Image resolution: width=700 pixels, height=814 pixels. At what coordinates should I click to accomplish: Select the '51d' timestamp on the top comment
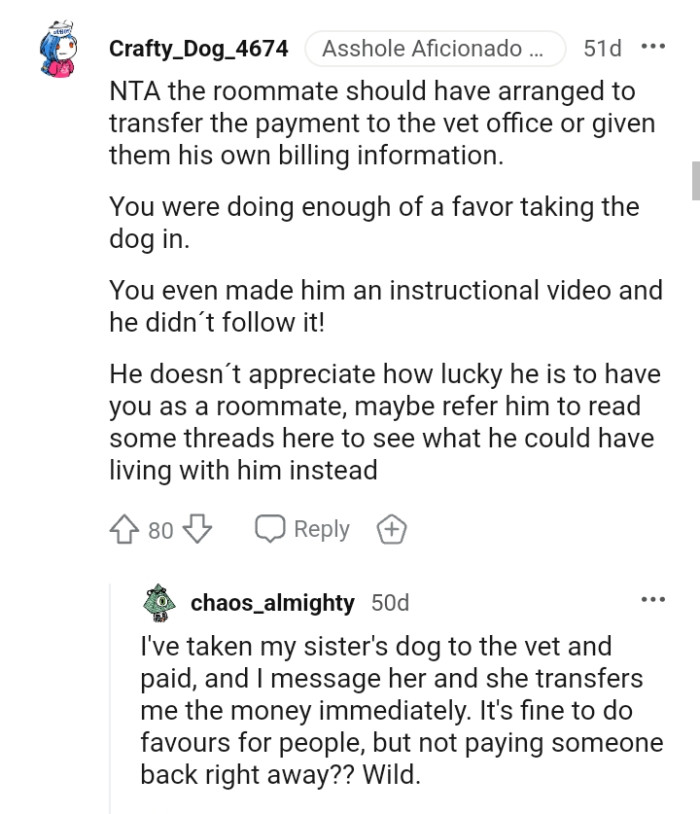click(600, 46)
